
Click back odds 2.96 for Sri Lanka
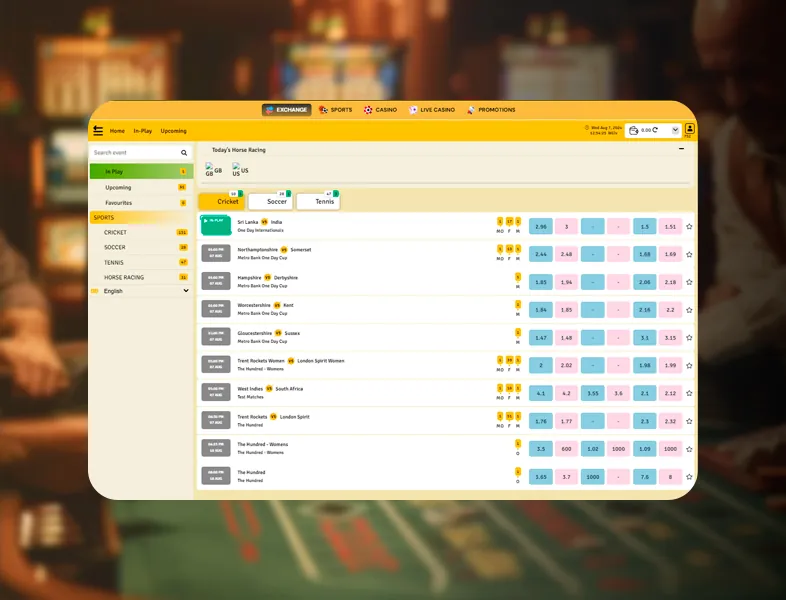(541, 227)
